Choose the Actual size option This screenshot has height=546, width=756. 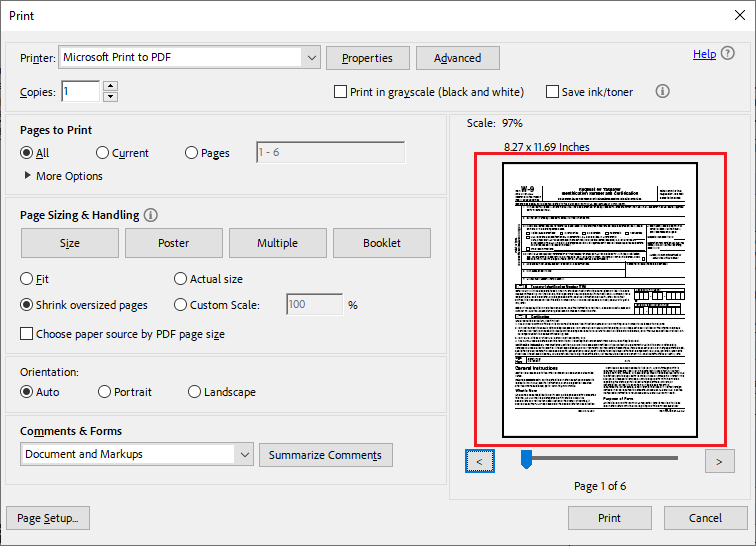pyautogui.click(x=180, y=279)
